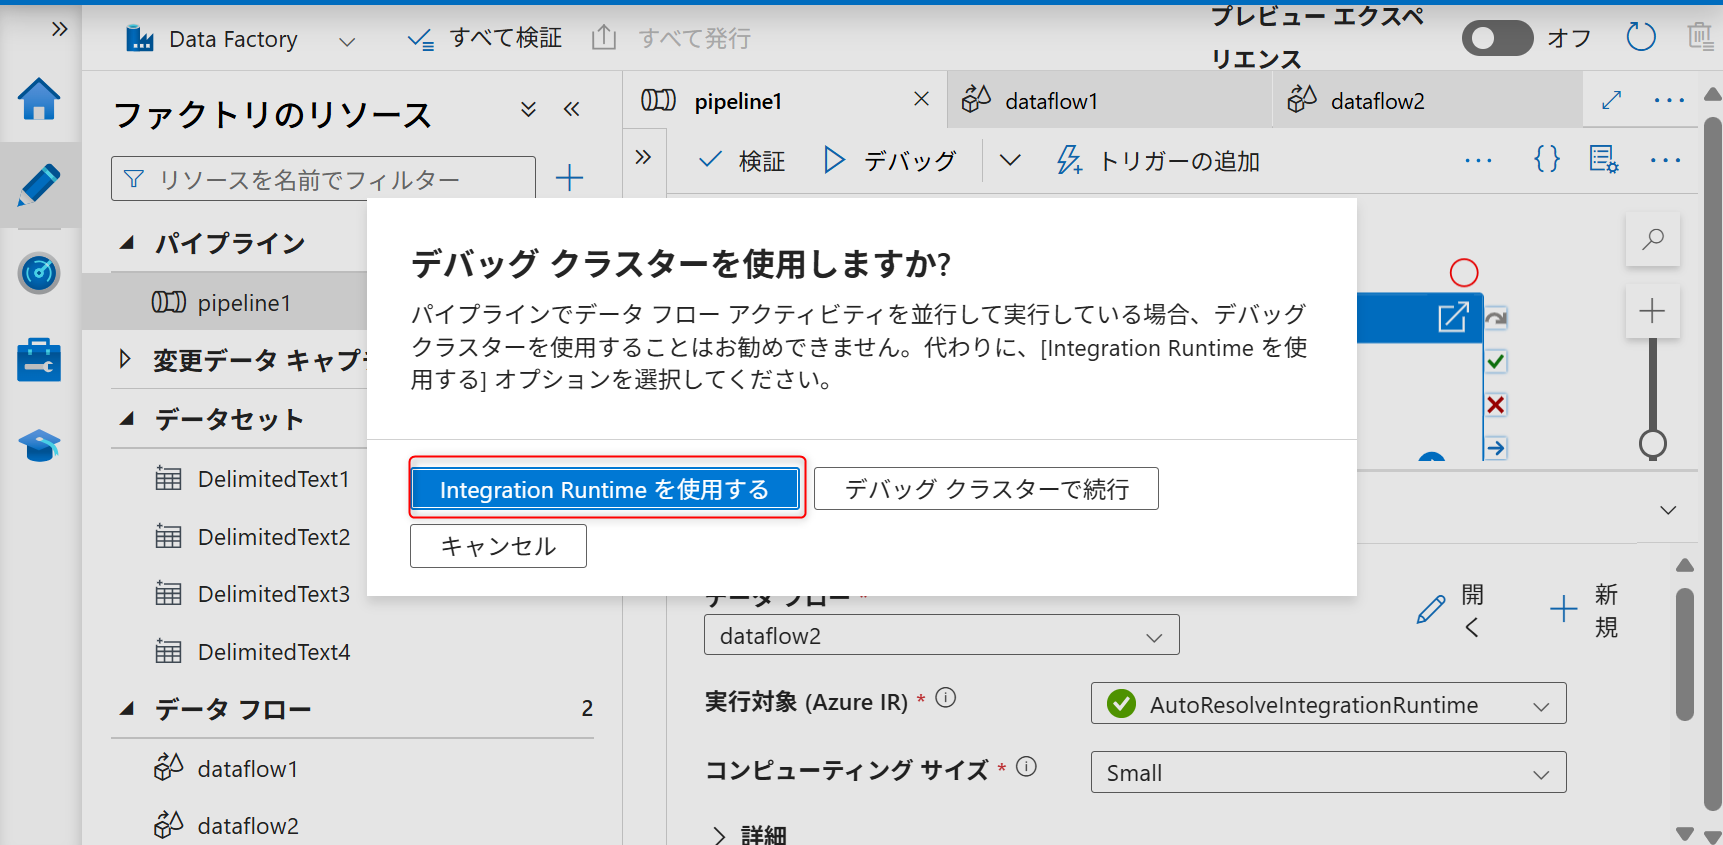Image resolution: width=1723 pixels, height=845 pixels.
Task: Open the Manage toolbox icon
Action: tap(39, 360)
